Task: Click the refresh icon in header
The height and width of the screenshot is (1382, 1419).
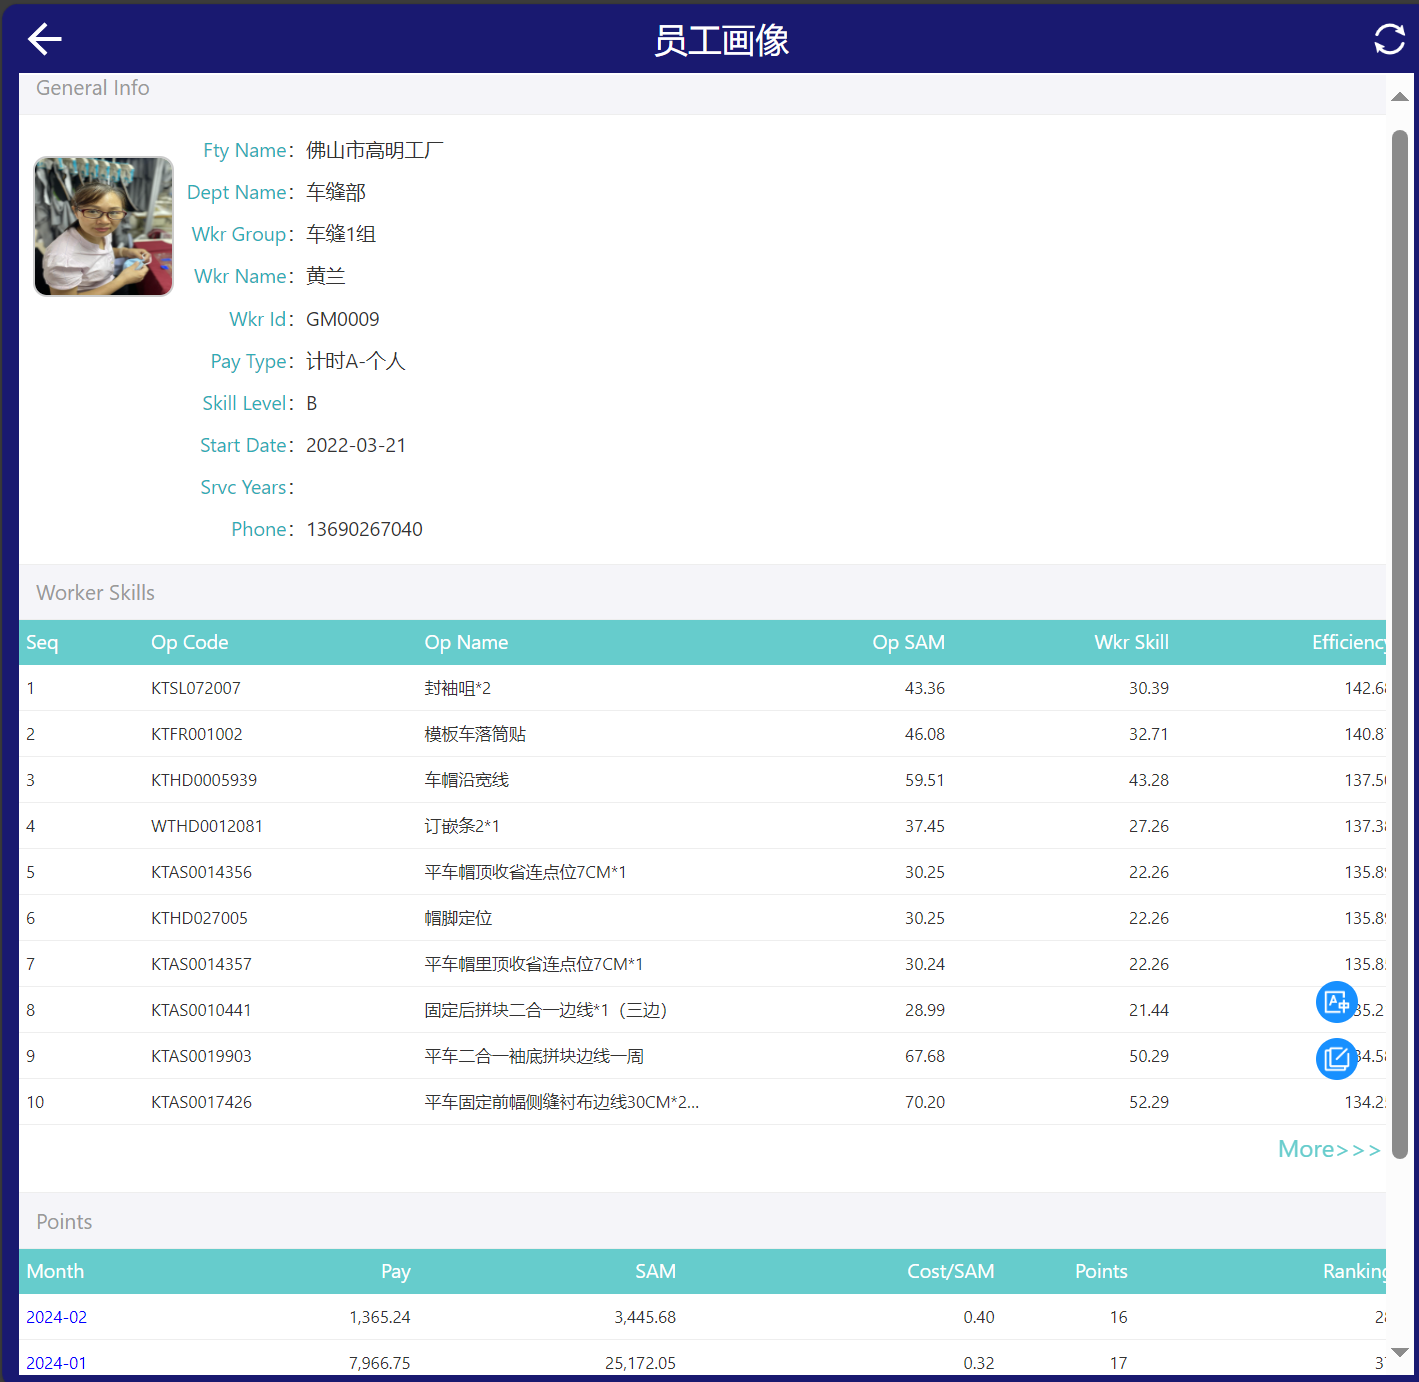Action: (x=1389, y=39)
